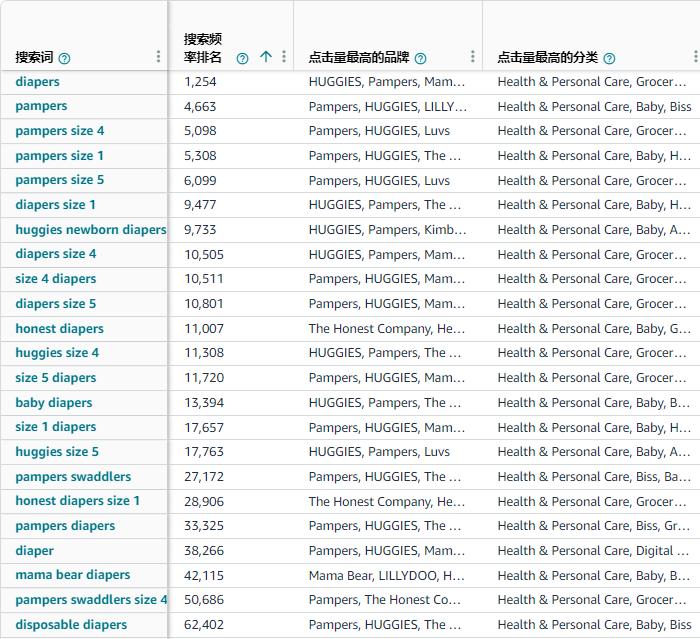This screenshot has height=639, width=700.
Task: Open column menu dots for 搜索频率排名
Action: [284, 57]
